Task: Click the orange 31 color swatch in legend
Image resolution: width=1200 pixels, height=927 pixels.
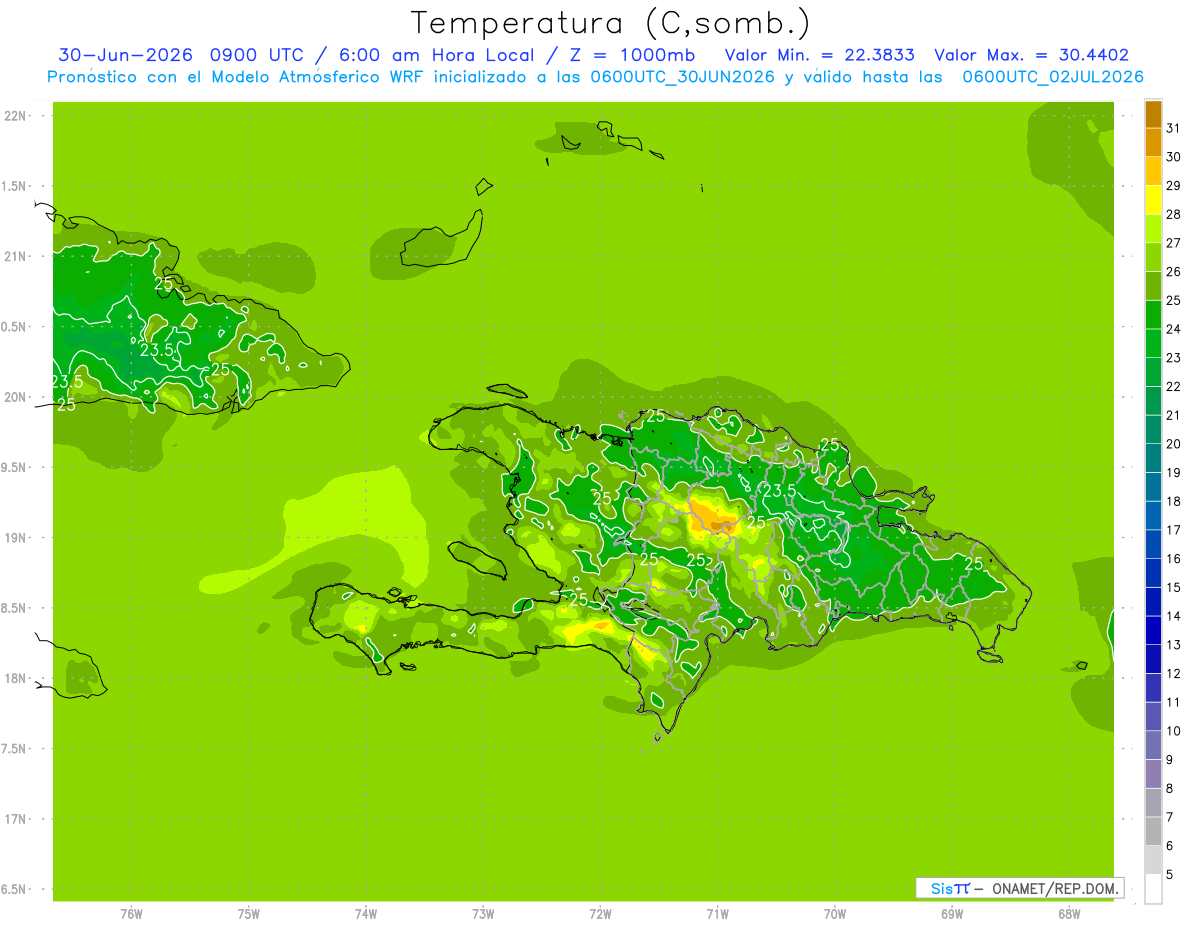Action: point(1153,115)
